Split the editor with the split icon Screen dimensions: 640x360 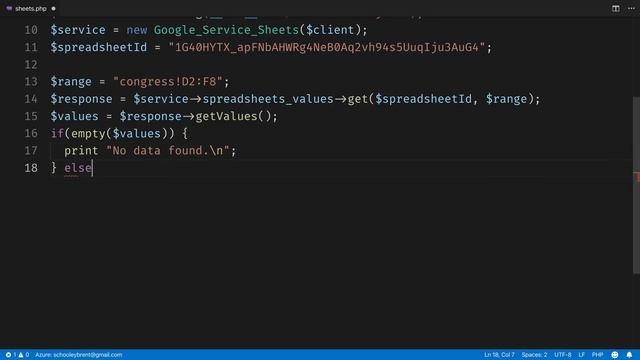(x=616, y=8)
